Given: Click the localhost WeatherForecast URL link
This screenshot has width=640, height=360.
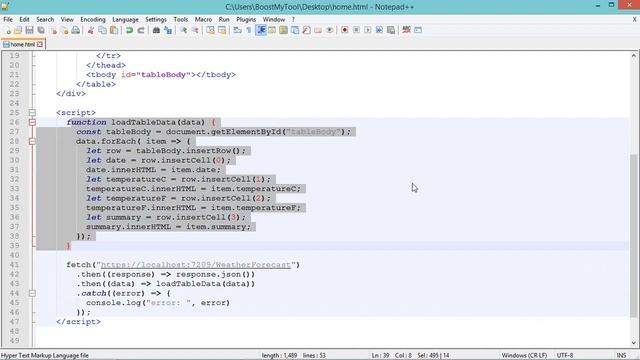Looking at the screenshot, I should [x=196, y=265].
